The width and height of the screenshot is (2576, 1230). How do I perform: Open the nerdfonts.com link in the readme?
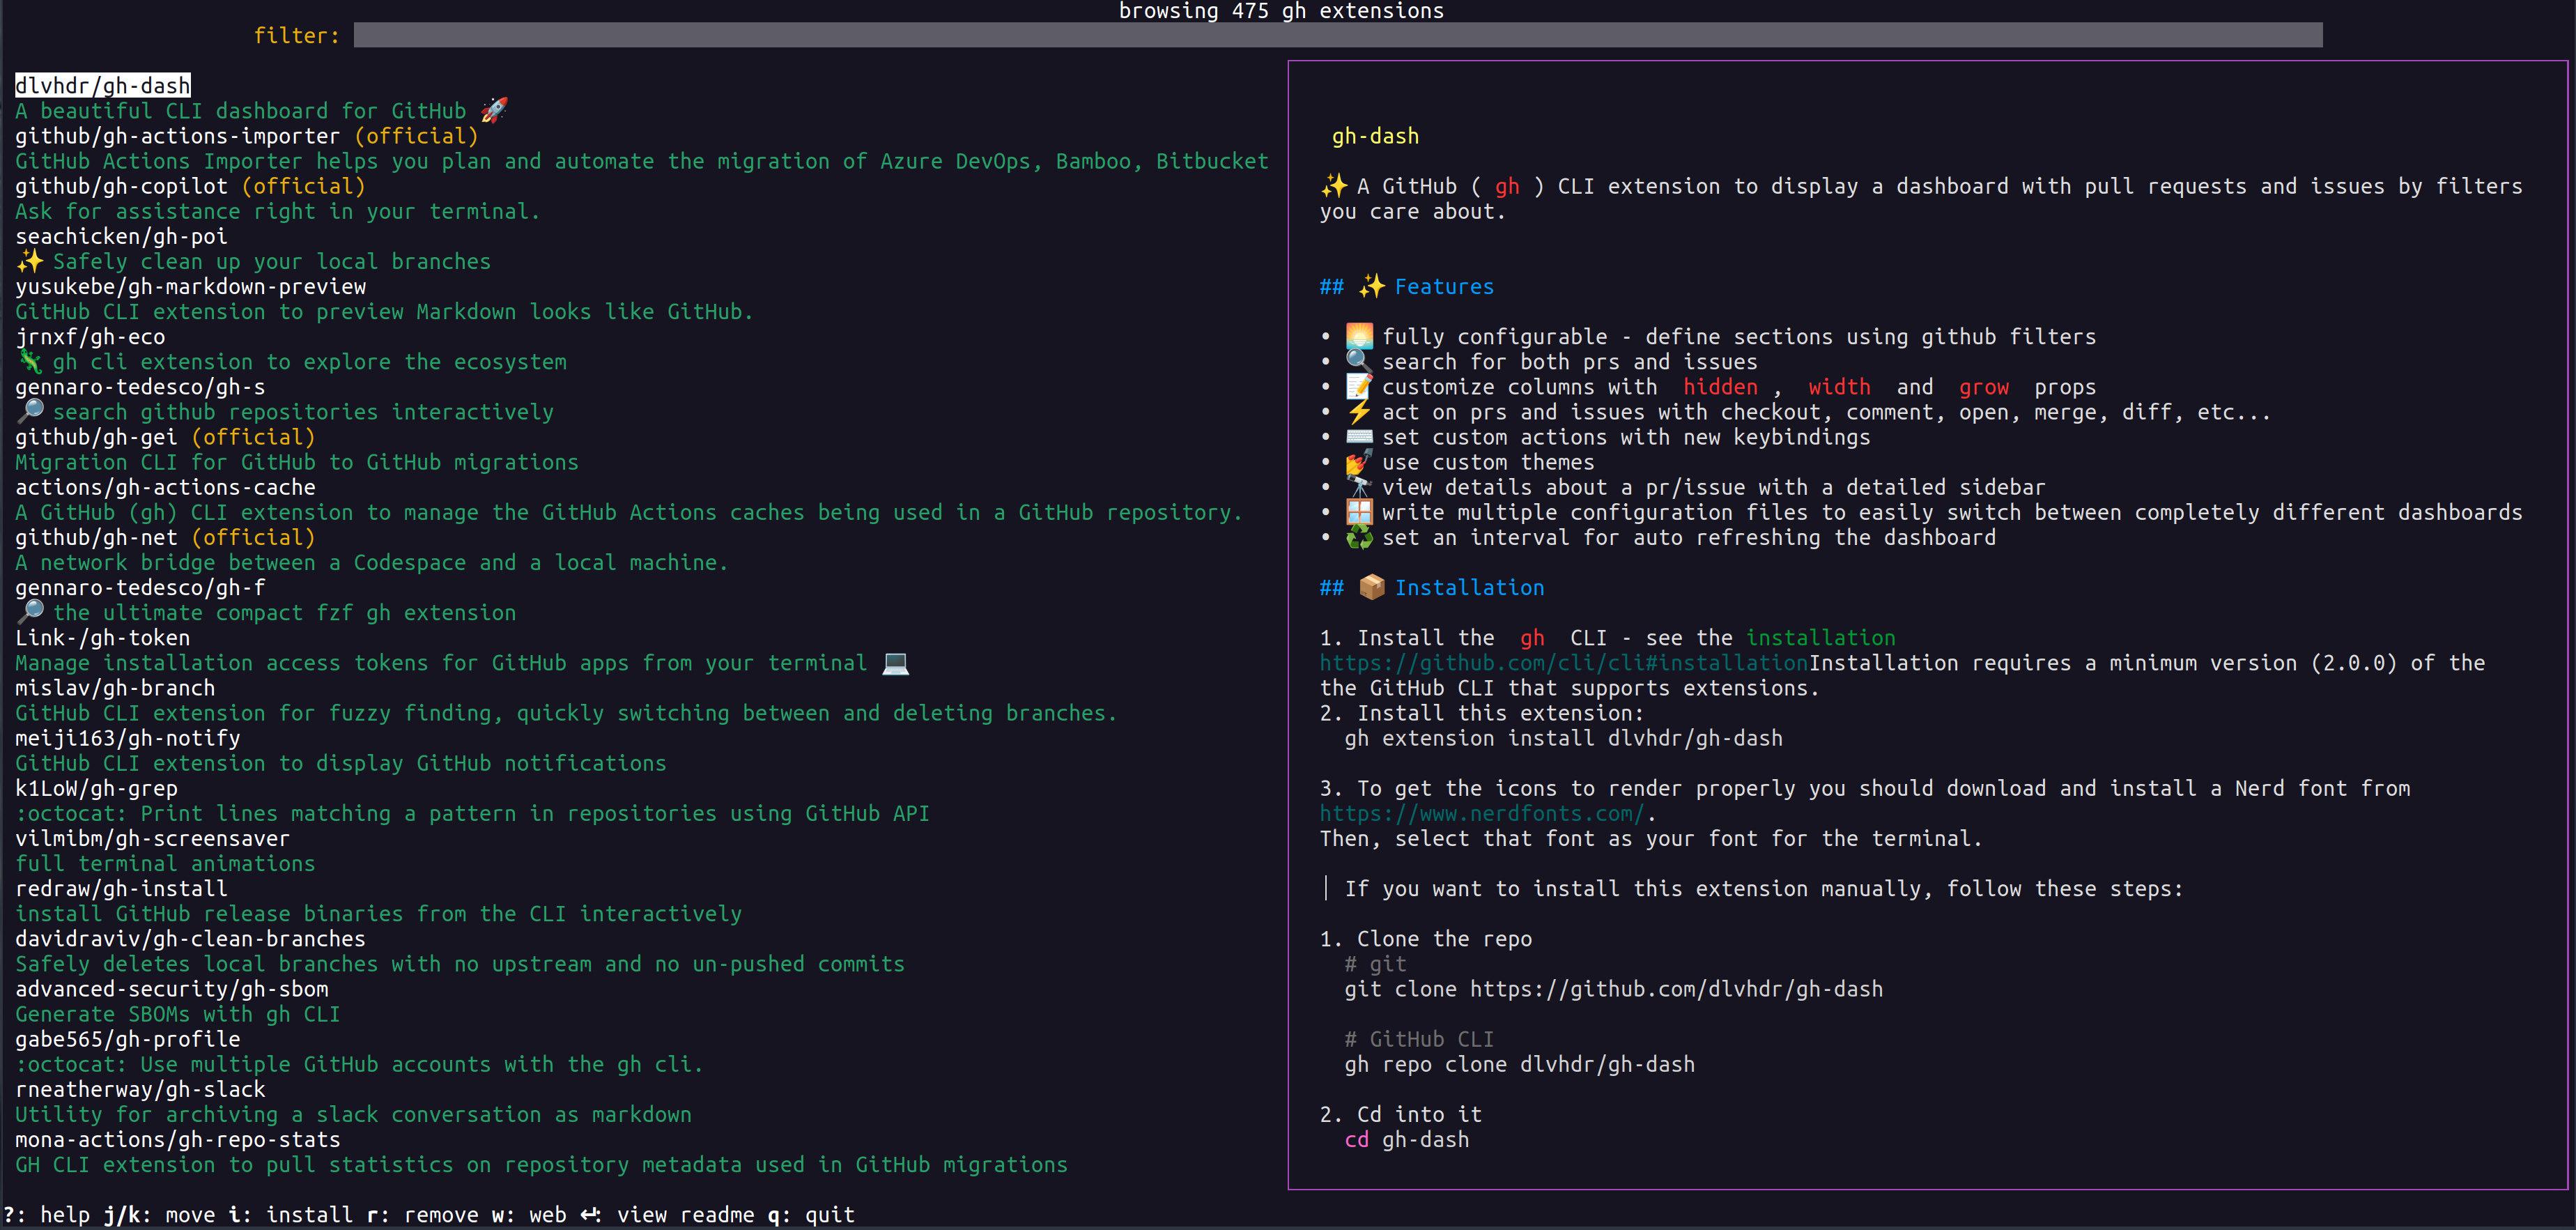coord(1484,813)
